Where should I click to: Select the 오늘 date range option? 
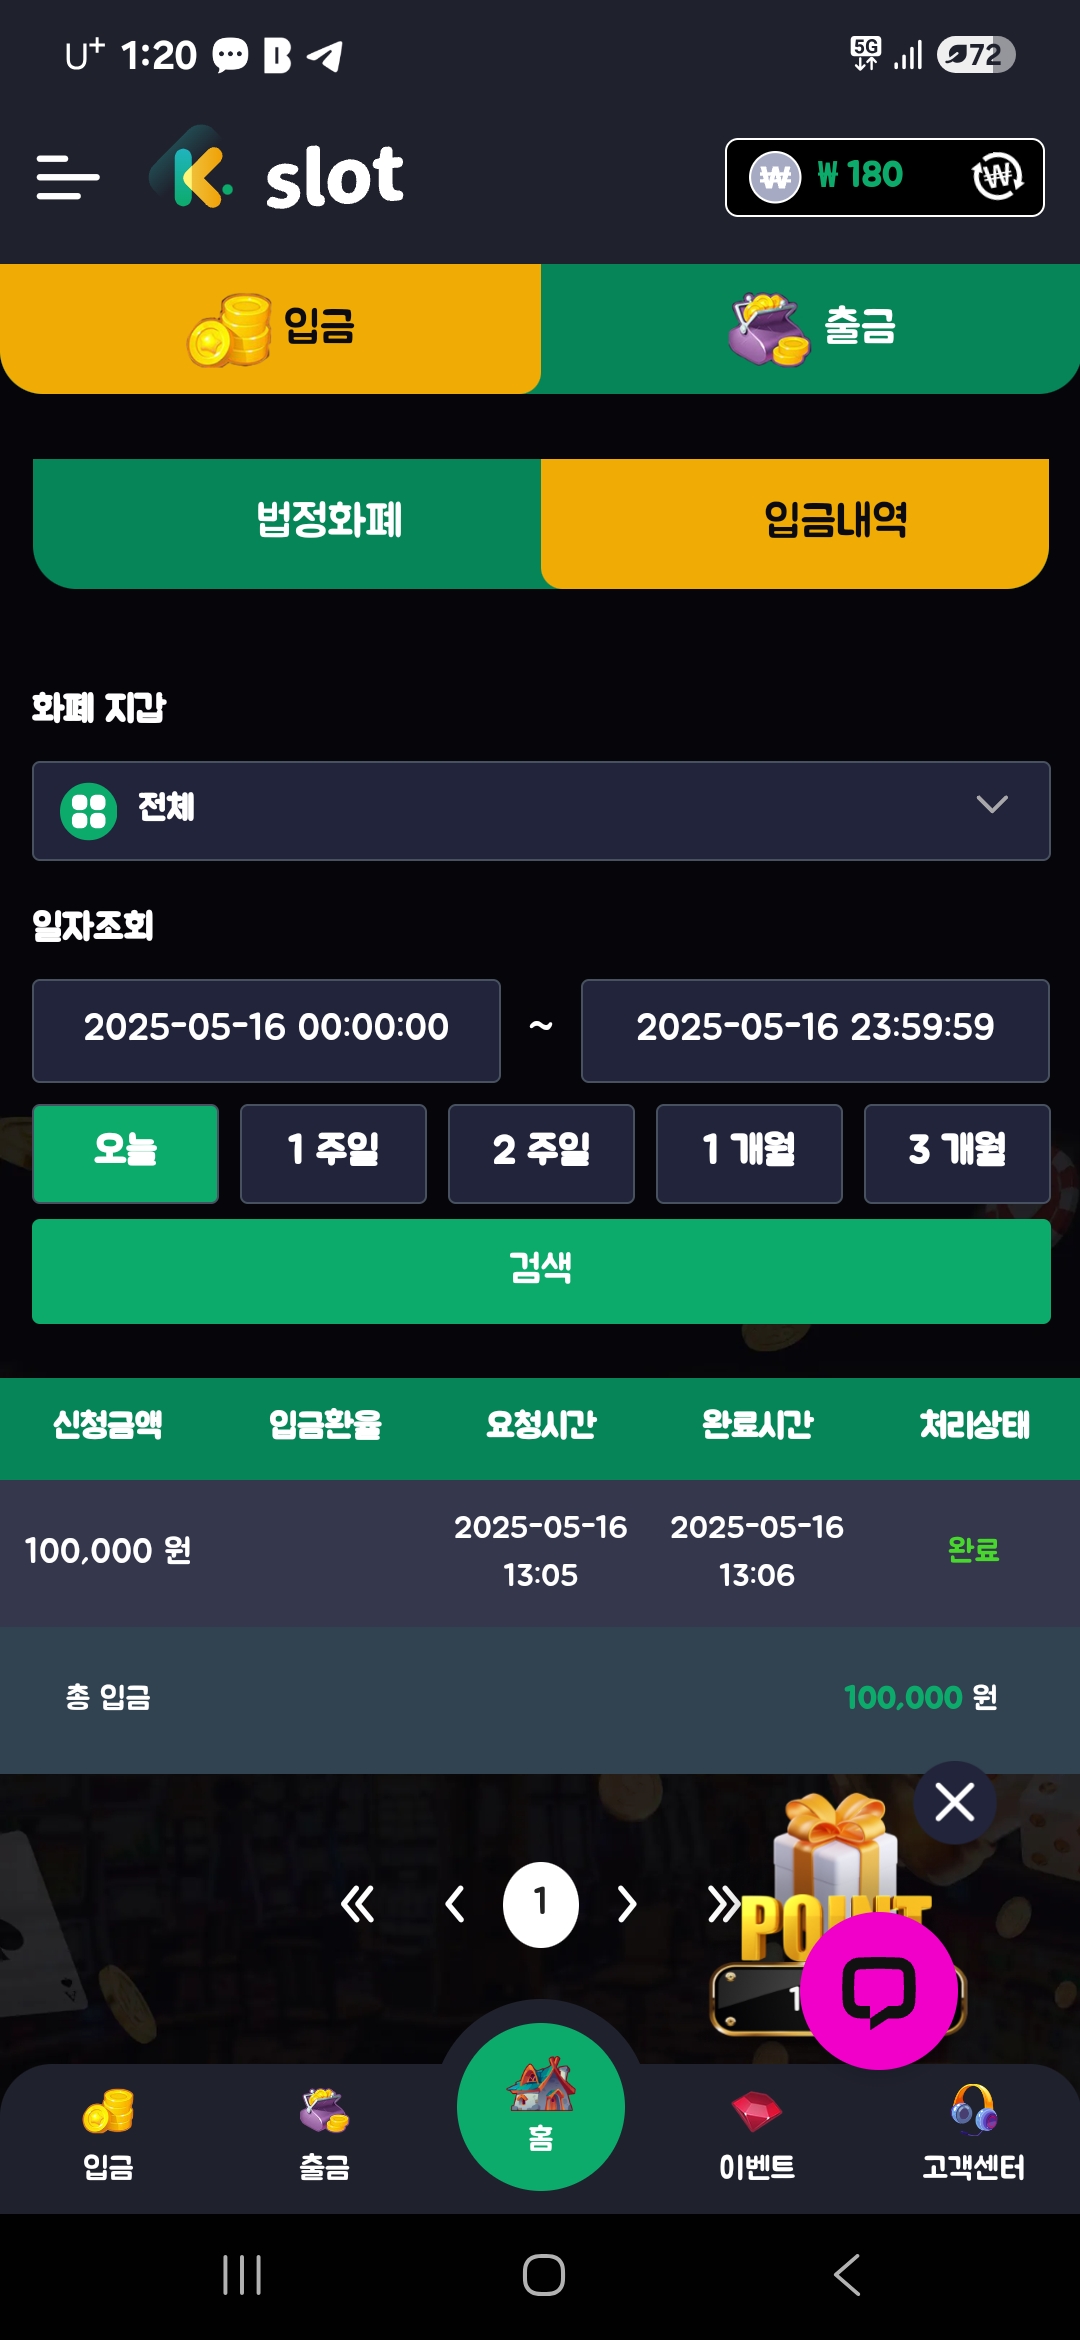[125, 1153]
